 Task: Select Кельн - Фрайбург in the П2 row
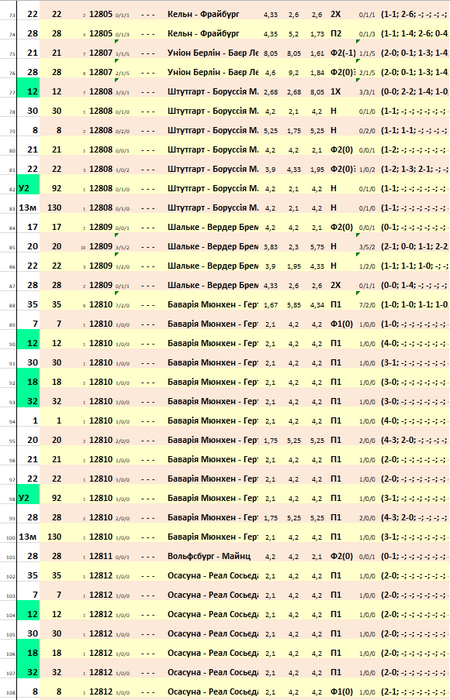203,33
